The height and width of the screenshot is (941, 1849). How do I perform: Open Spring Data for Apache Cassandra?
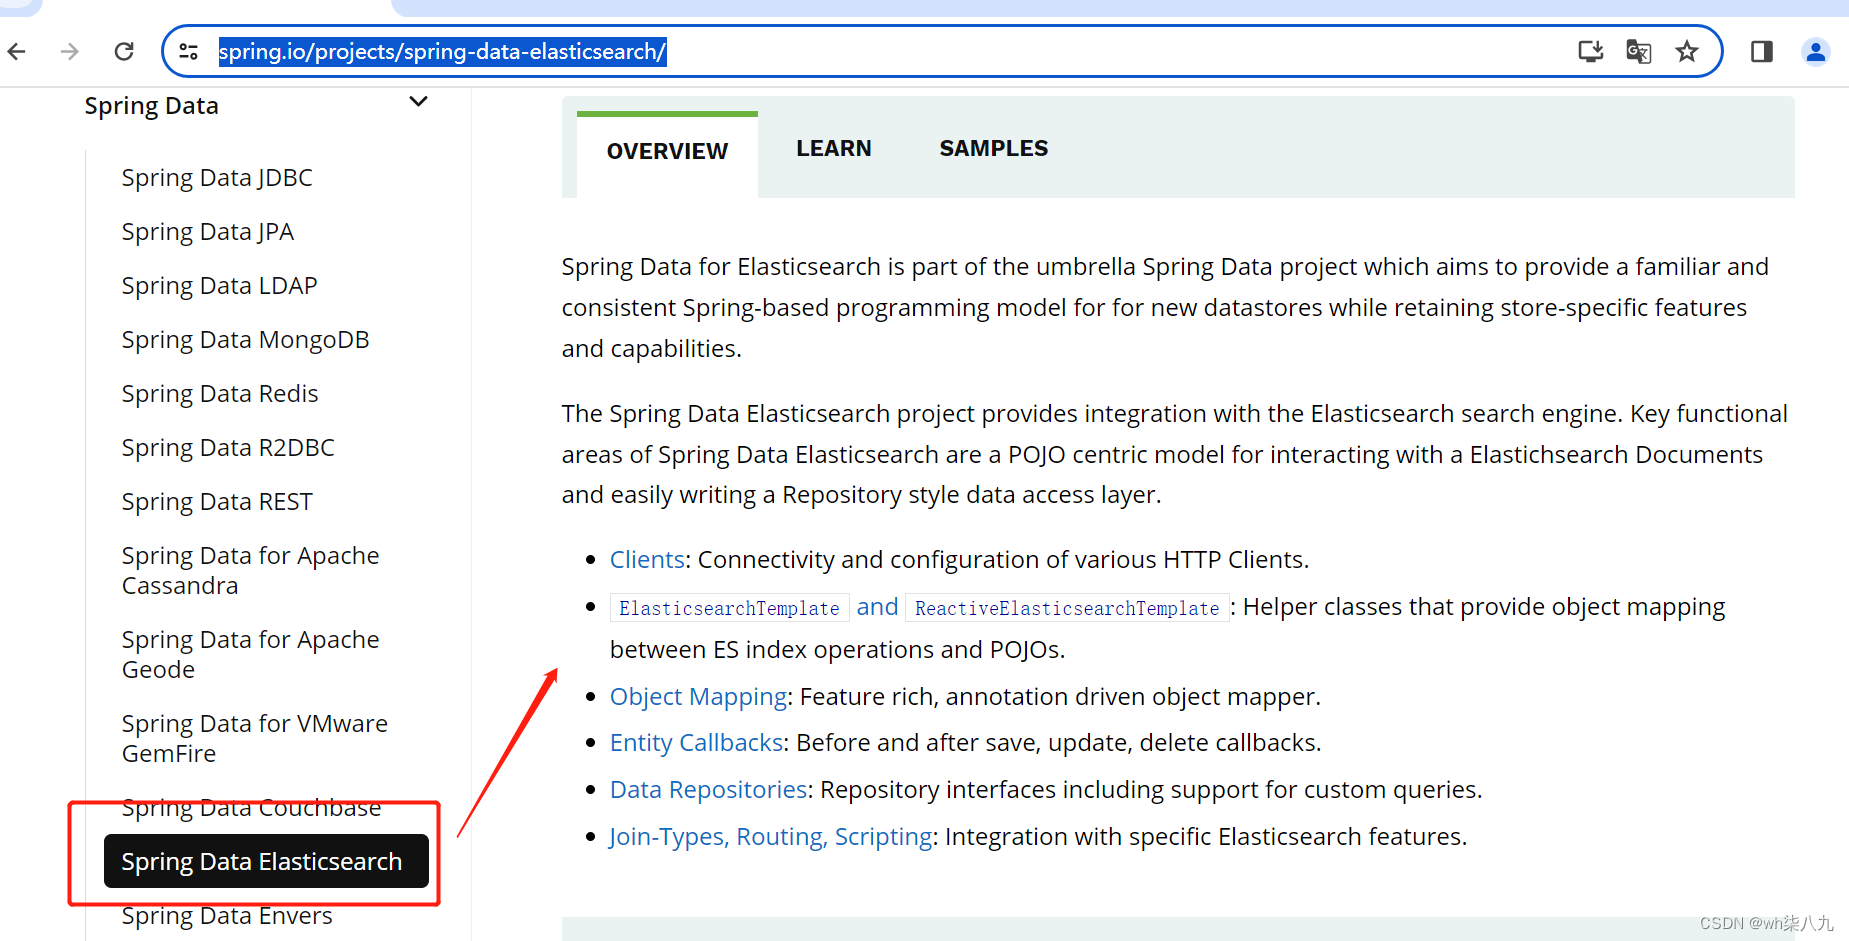point(250,570)
